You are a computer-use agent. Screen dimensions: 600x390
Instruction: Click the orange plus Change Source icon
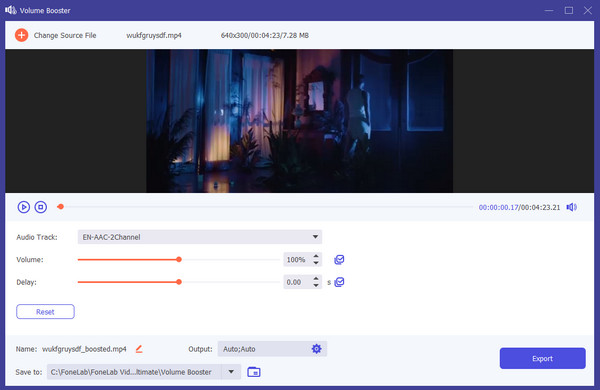click(x=21, y=35)
